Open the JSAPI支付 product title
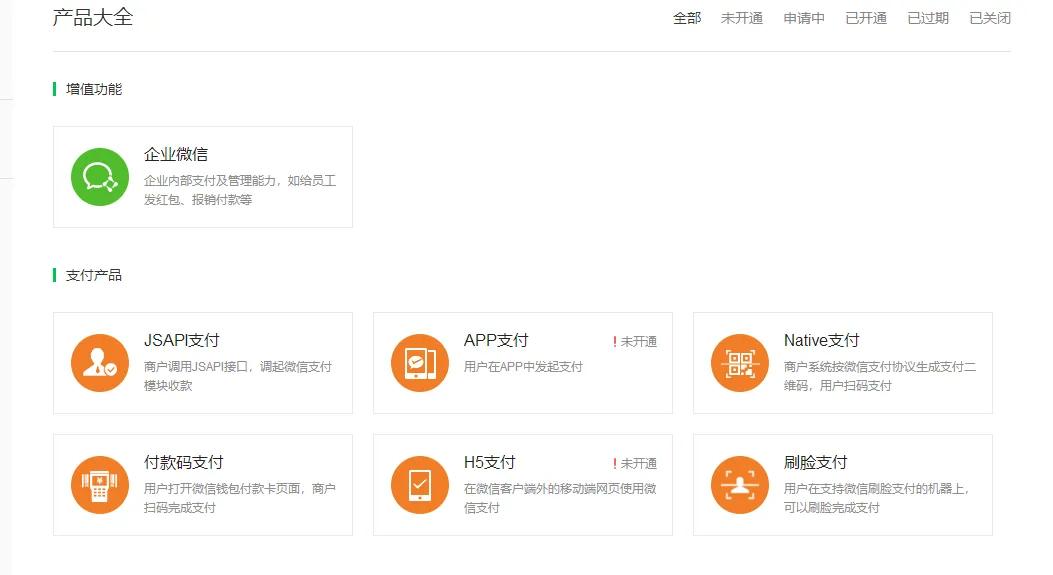 tap(182, 341)
